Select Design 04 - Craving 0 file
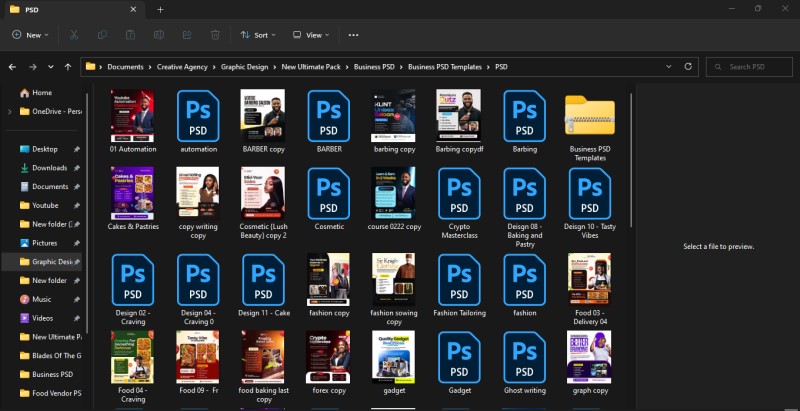The image size is (800, 411). point(198,280)
